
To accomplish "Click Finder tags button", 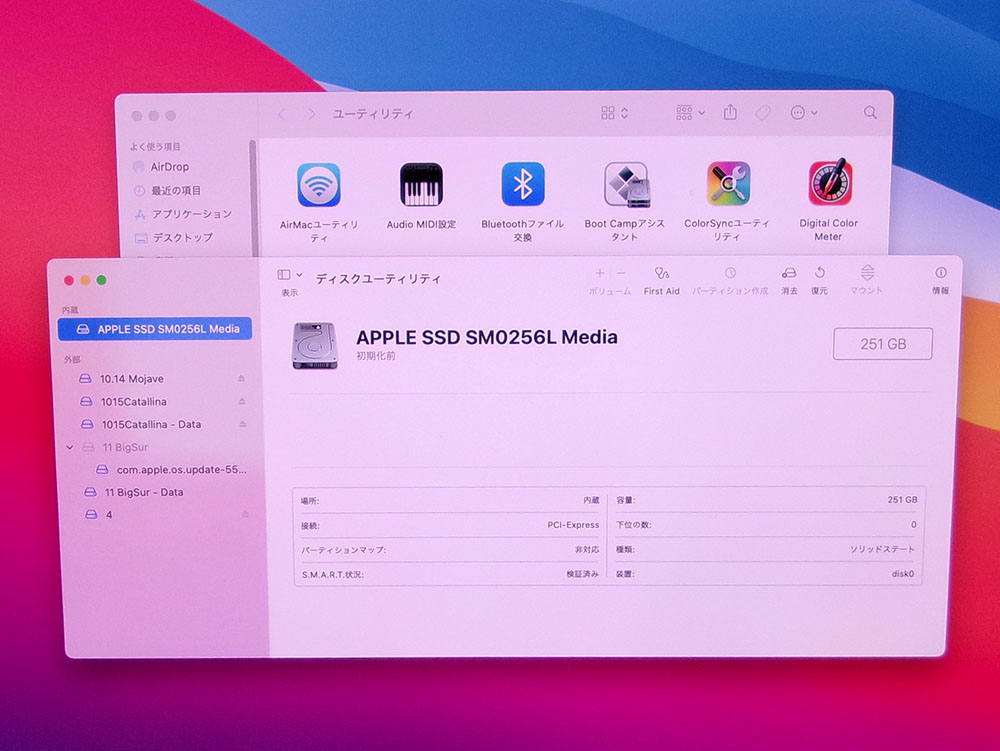I will pyautogui.click(x=763, y=113).
